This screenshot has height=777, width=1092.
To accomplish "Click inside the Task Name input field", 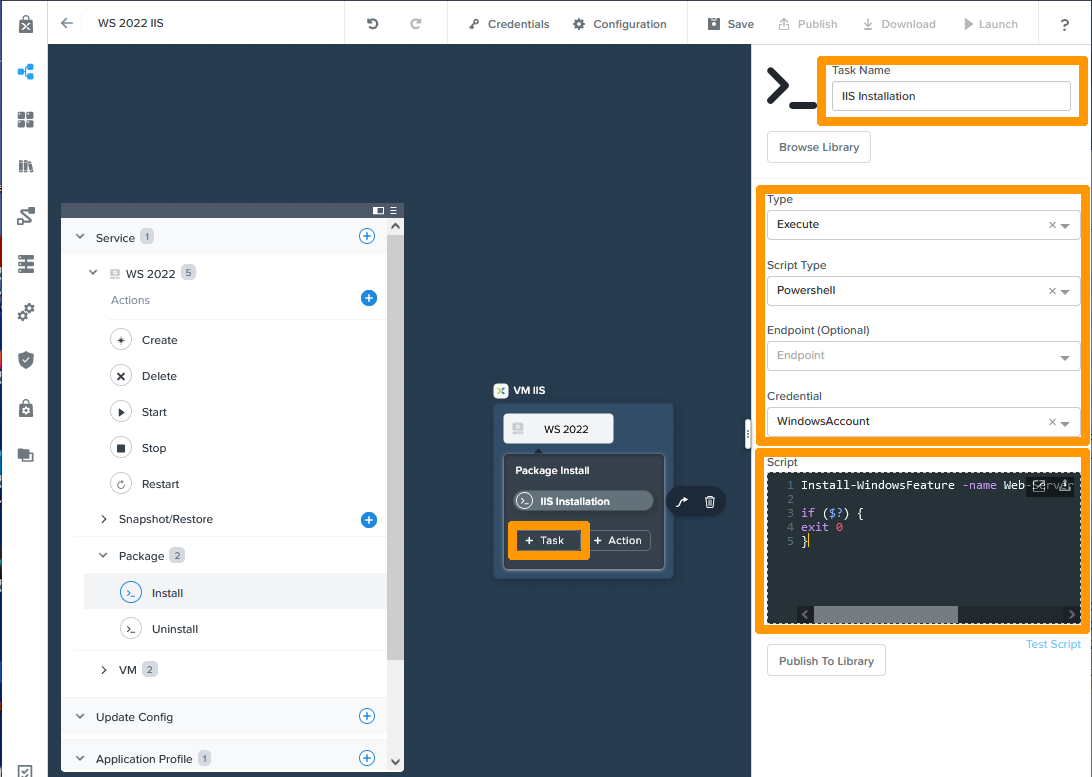I will [x=950, y=96].
